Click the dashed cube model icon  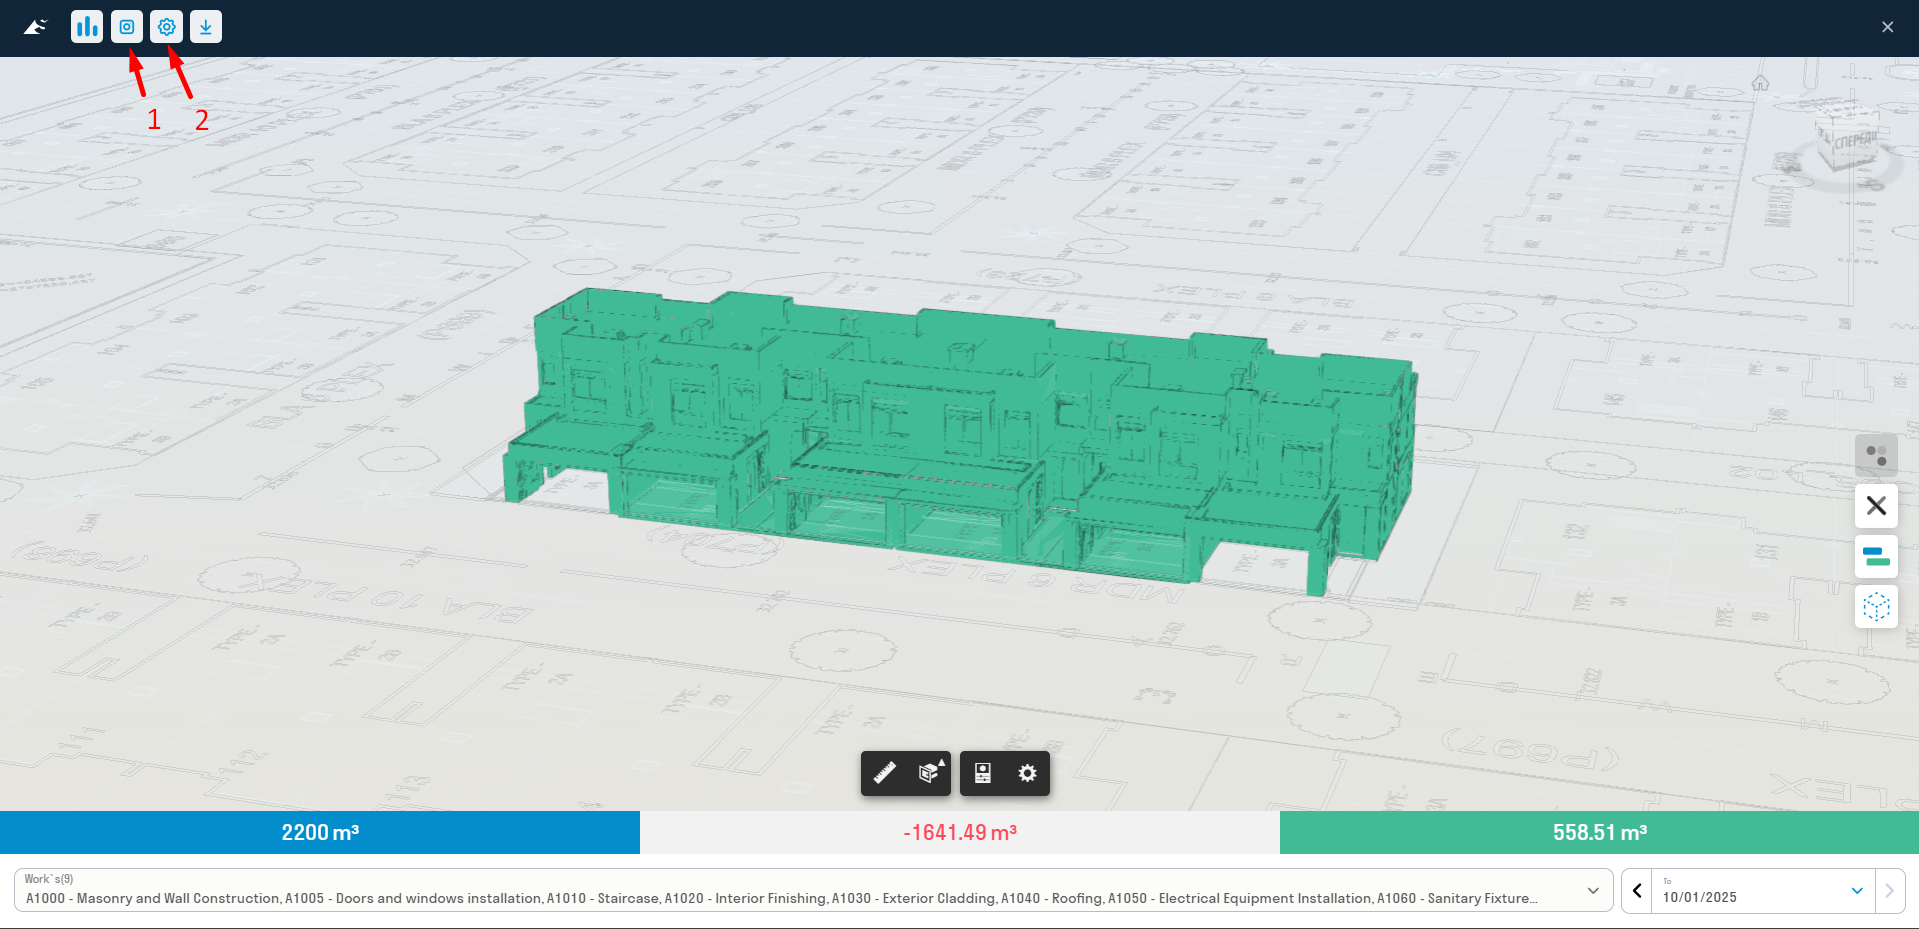coord(1876,607)
